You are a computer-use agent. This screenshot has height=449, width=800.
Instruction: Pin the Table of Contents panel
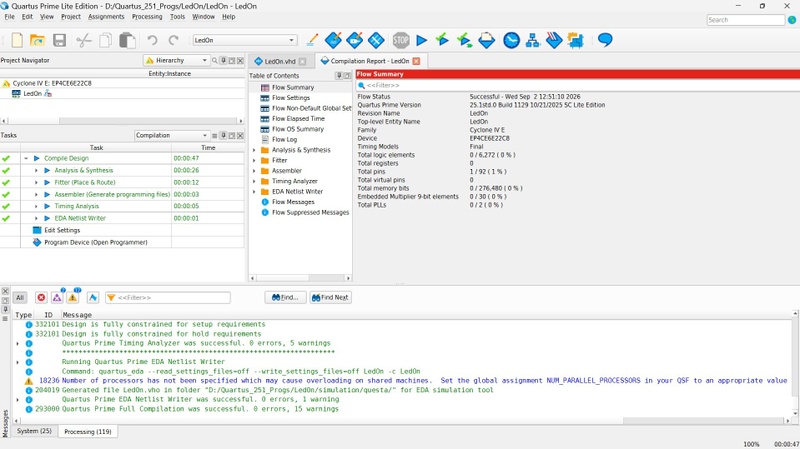(x=339, y=76)
